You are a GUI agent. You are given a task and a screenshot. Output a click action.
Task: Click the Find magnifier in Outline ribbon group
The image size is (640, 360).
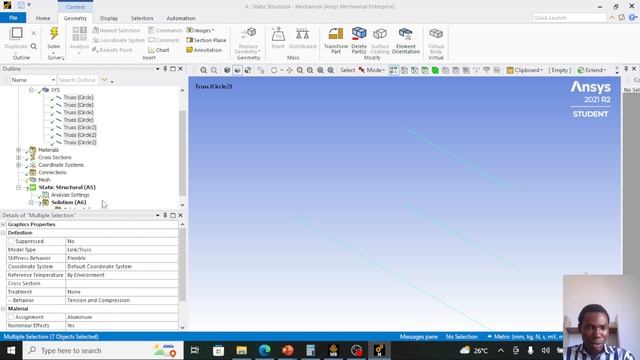(33, 46)
